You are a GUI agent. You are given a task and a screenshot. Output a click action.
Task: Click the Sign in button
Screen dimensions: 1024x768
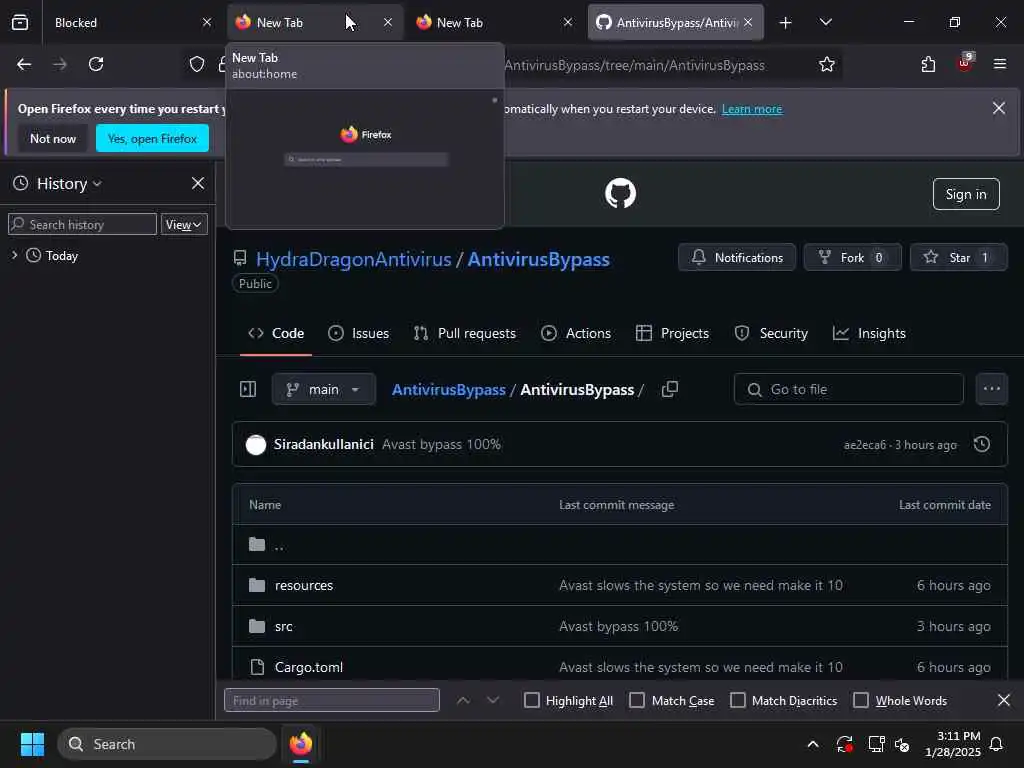click(966, 194)
